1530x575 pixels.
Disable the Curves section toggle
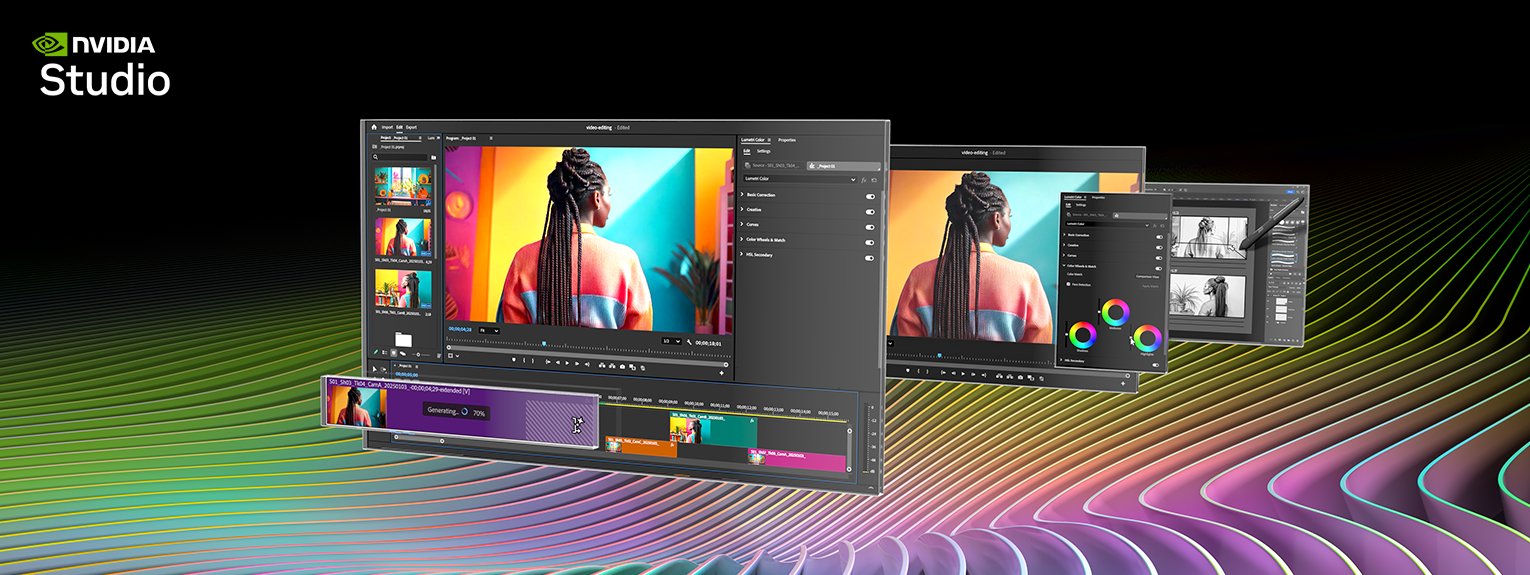tap(870, 225)
